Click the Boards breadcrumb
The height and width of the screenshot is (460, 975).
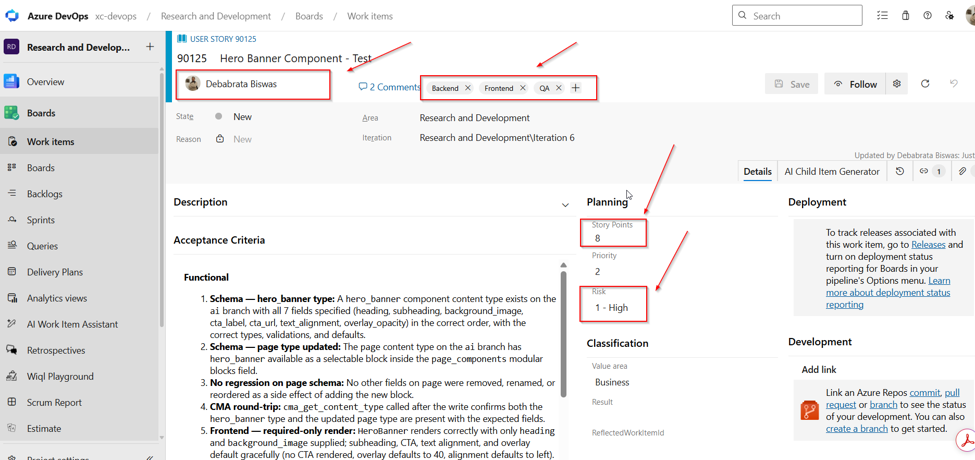(309, 16)
